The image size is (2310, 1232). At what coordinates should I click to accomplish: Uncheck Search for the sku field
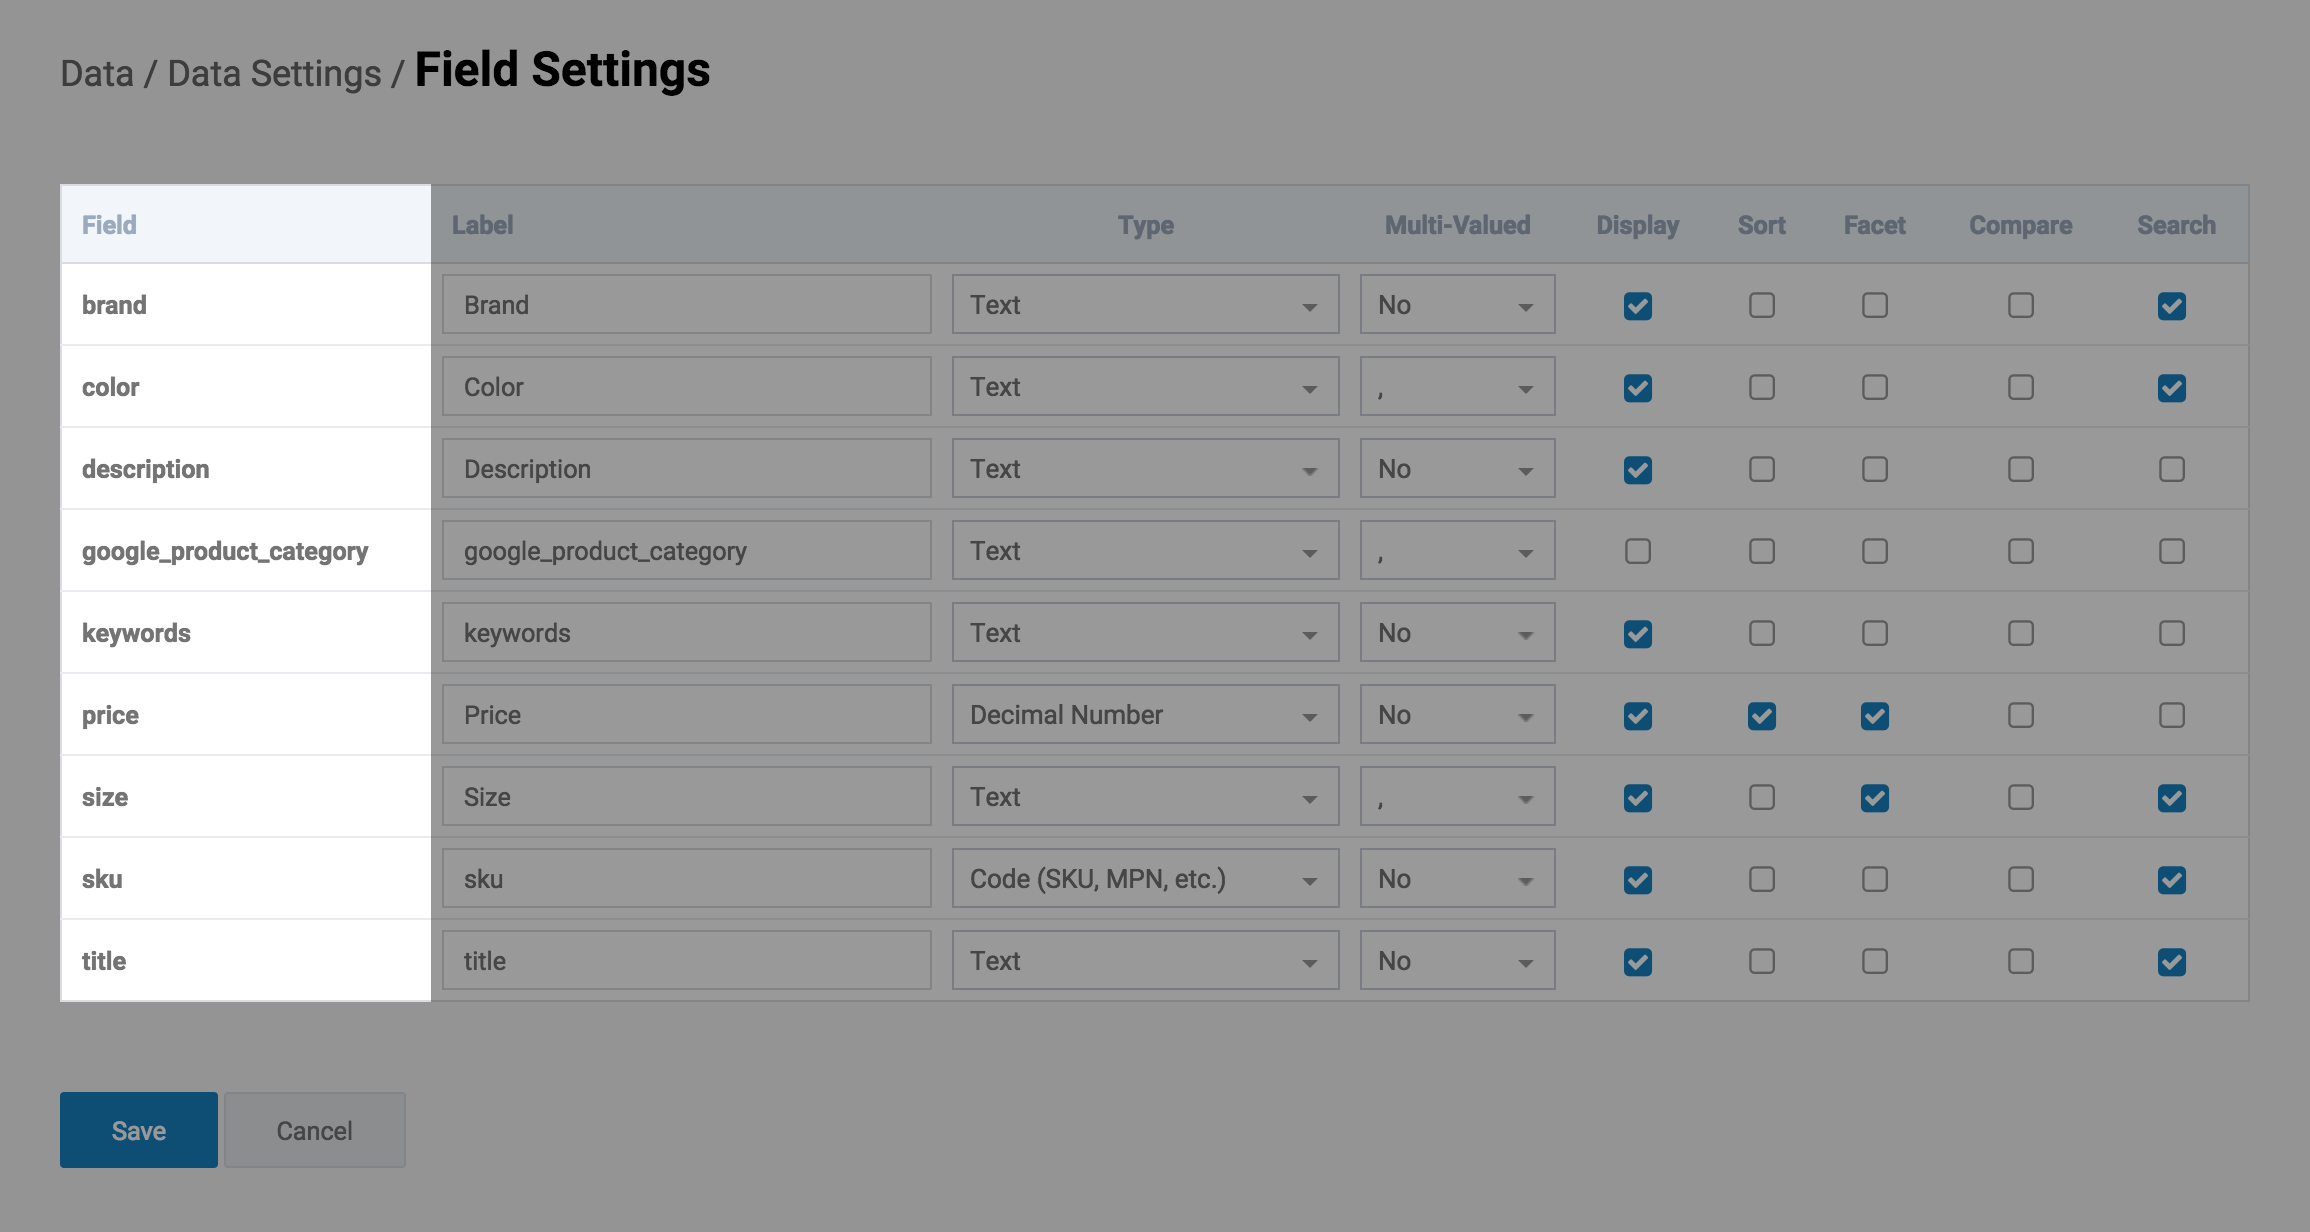click(x=2171, y=879)
